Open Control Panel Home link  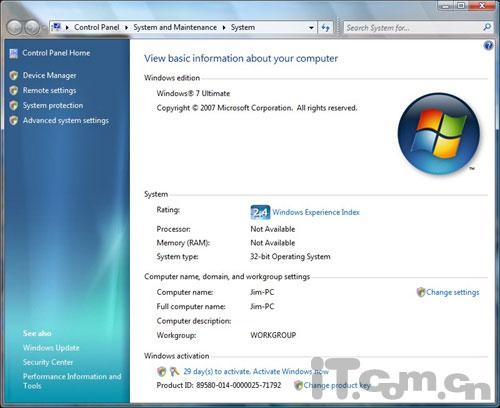pos(56,53)
